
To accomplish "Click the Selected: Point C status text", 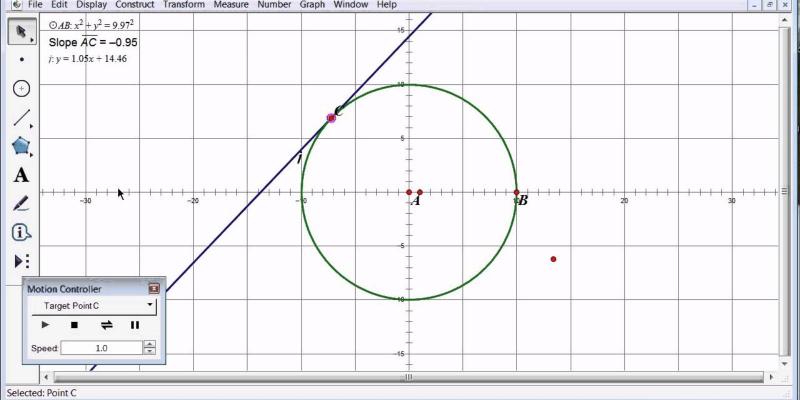I will coord(41,393).
